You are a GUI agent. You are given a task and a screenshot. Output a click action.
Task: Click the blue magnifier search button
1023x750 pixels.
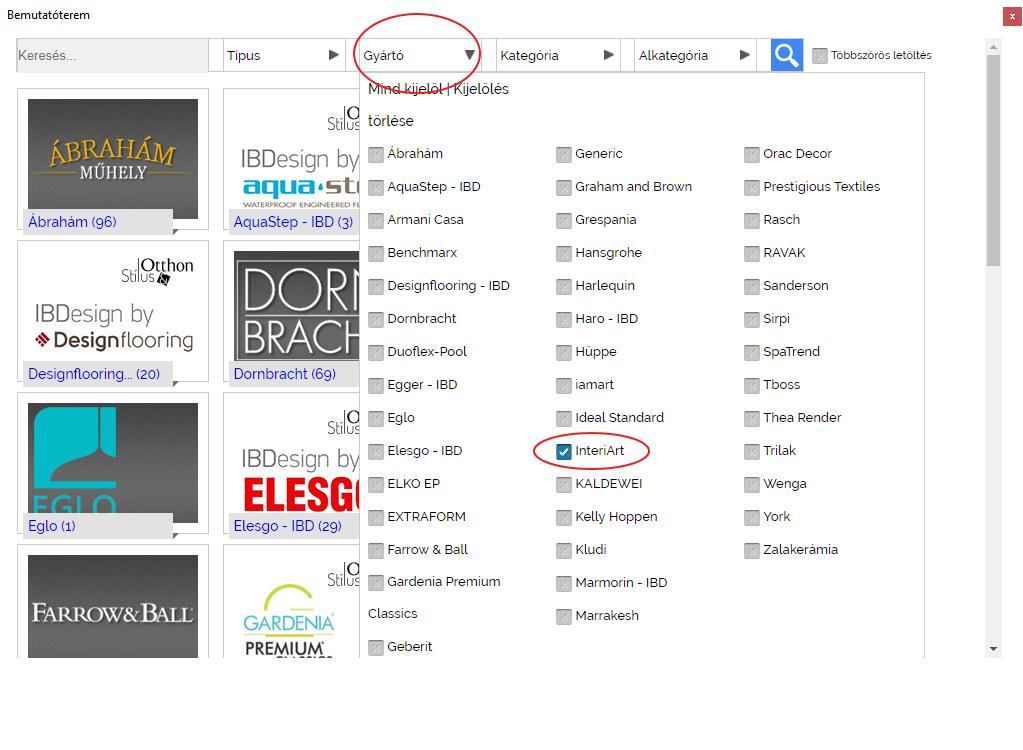(x=786, y=55)
